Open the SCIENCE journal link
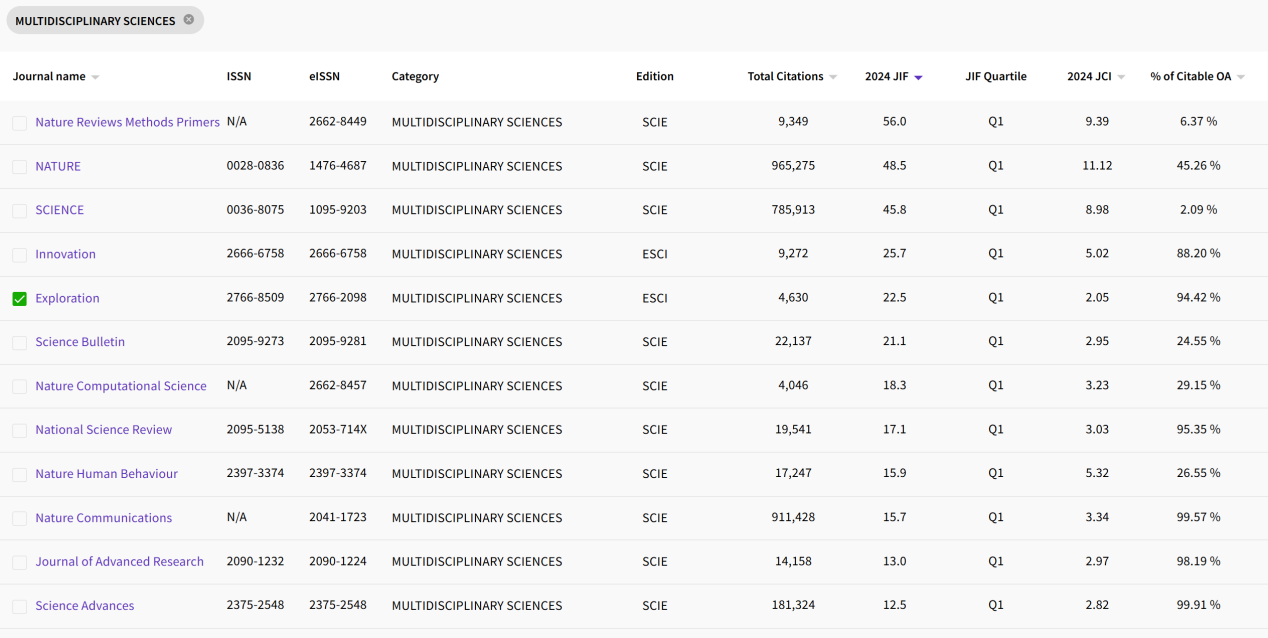 [59, 210]
